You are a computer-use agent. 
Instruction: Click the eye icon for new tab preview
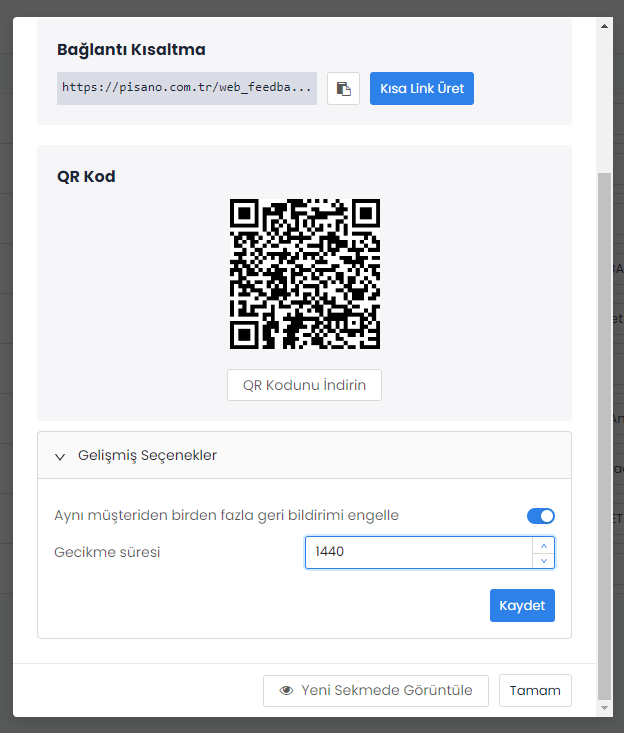point(286,690)
